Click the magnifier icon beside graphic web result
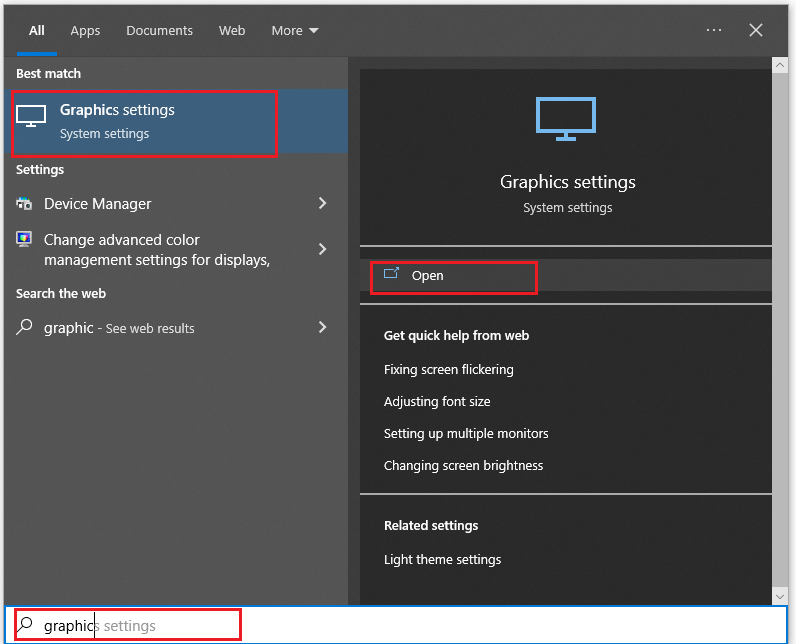The width and height of the screenshot is (796, 644). tap(24, 327)
